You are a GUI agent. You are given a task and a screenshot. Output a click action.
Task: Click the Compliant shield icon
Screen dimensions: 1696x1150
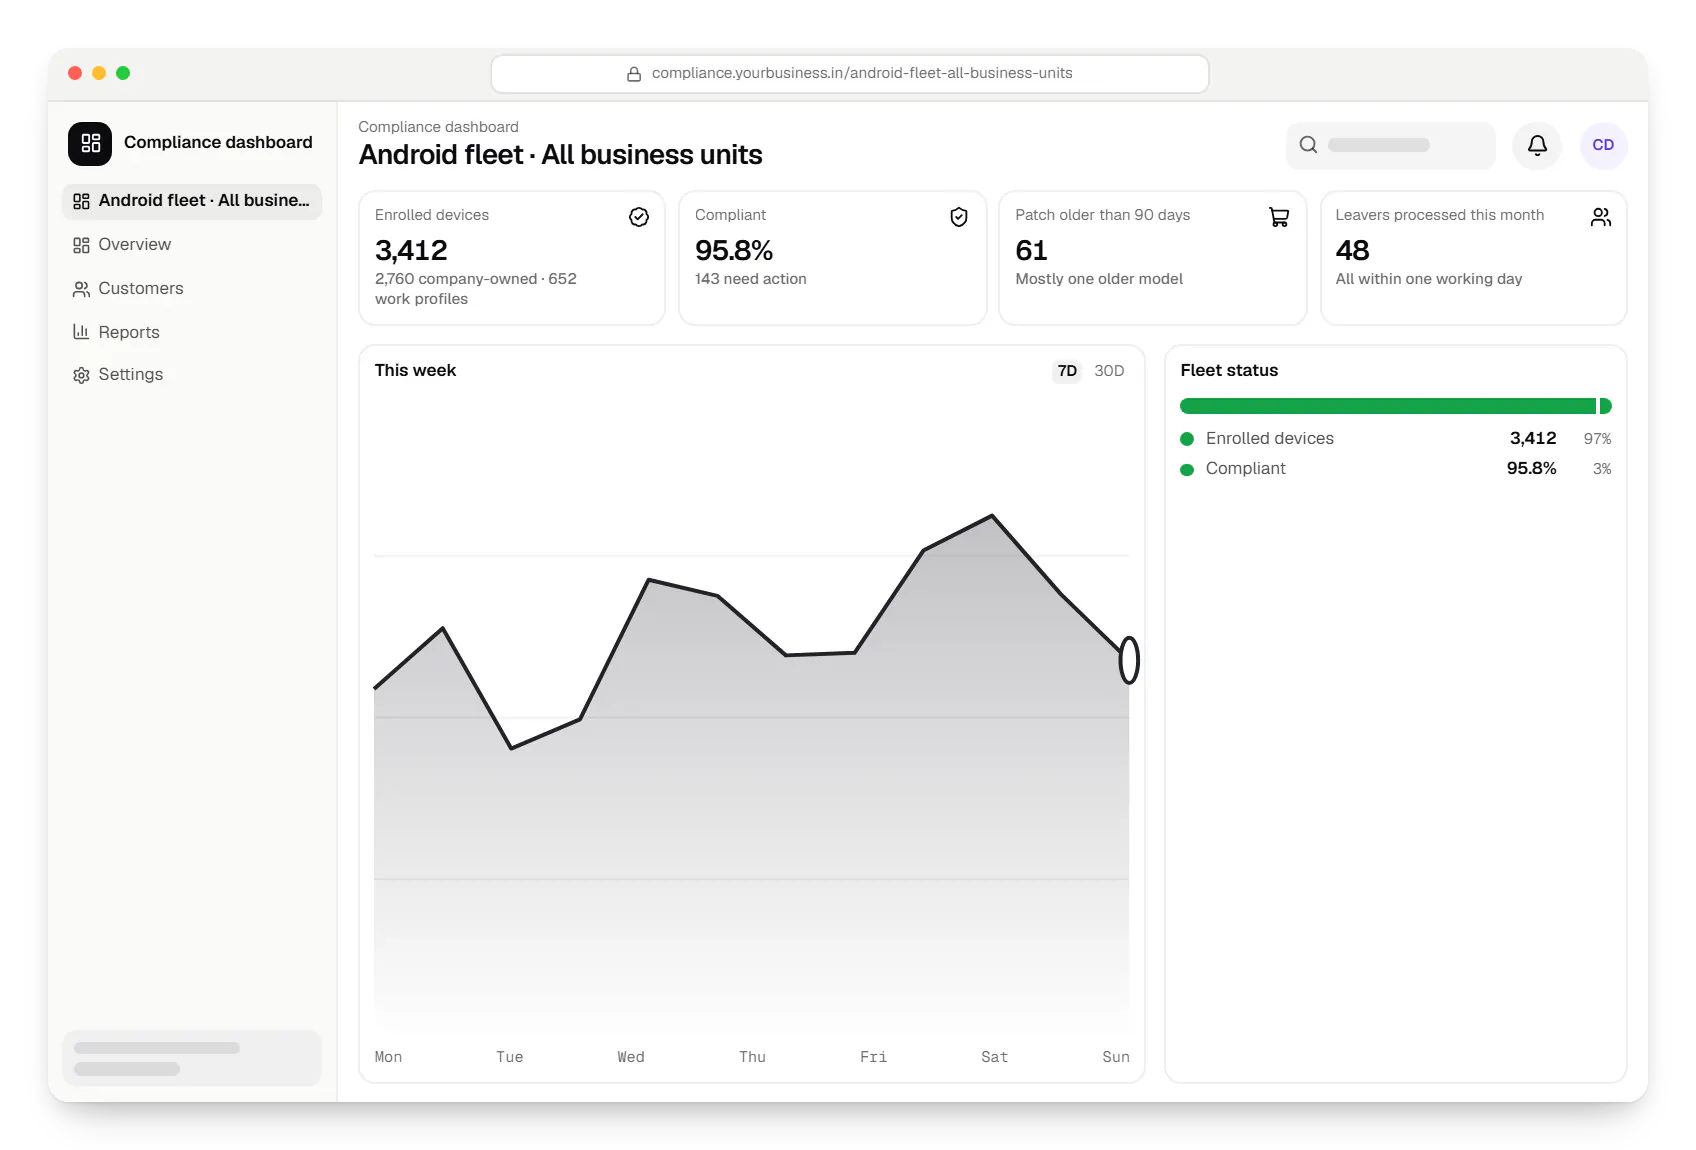pyautogui.click(x=959, y=217)
